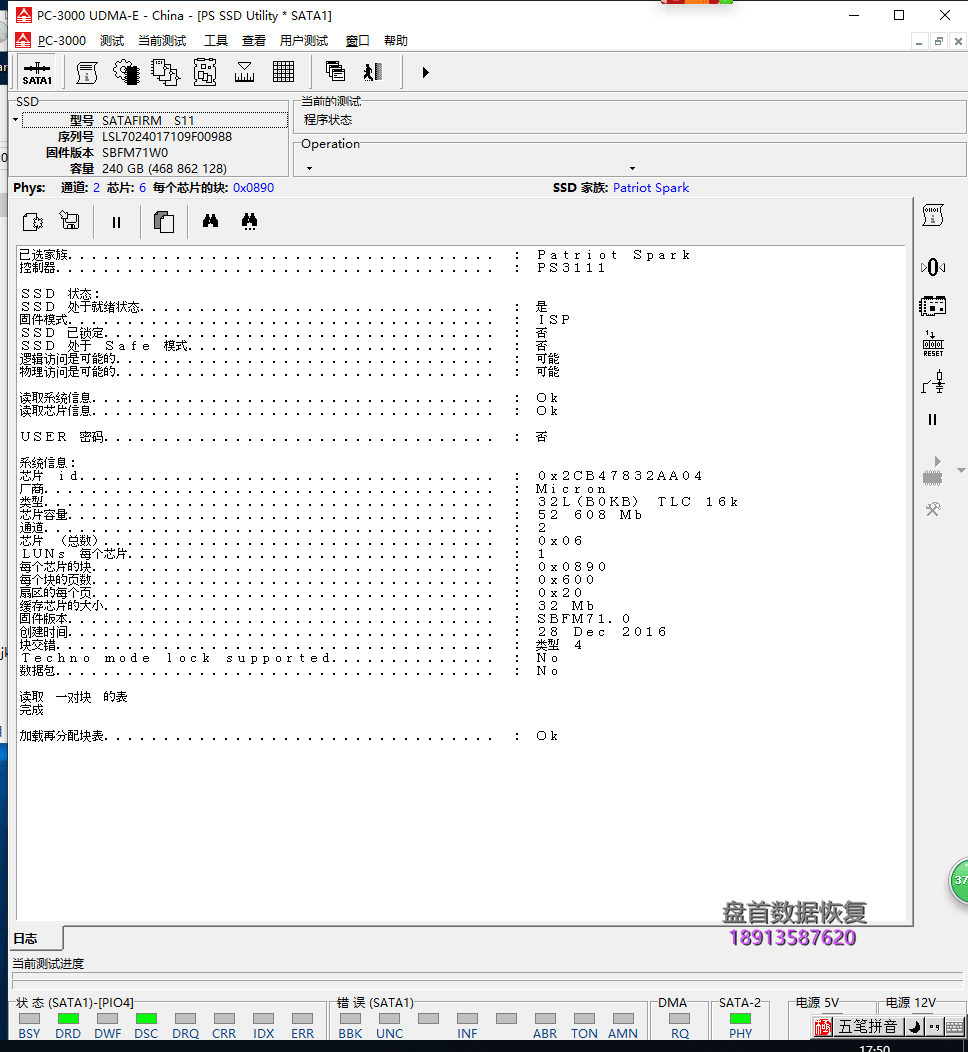968x1052 pixels.
Task: Open the PC-3000 menu
Action: coord(62,41)
